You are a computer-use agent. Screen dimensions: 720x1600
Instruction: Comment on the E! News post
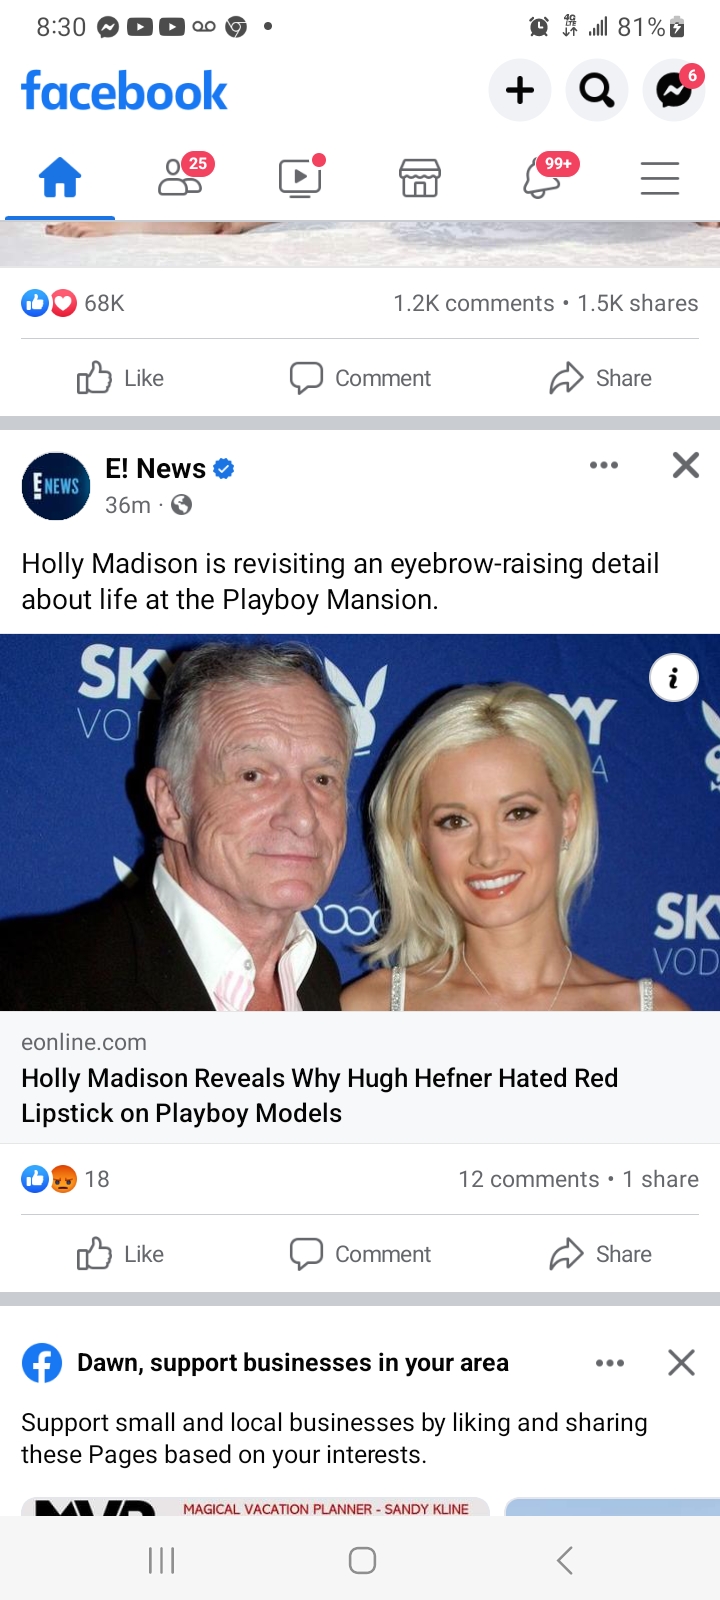tap(360, 1254)
